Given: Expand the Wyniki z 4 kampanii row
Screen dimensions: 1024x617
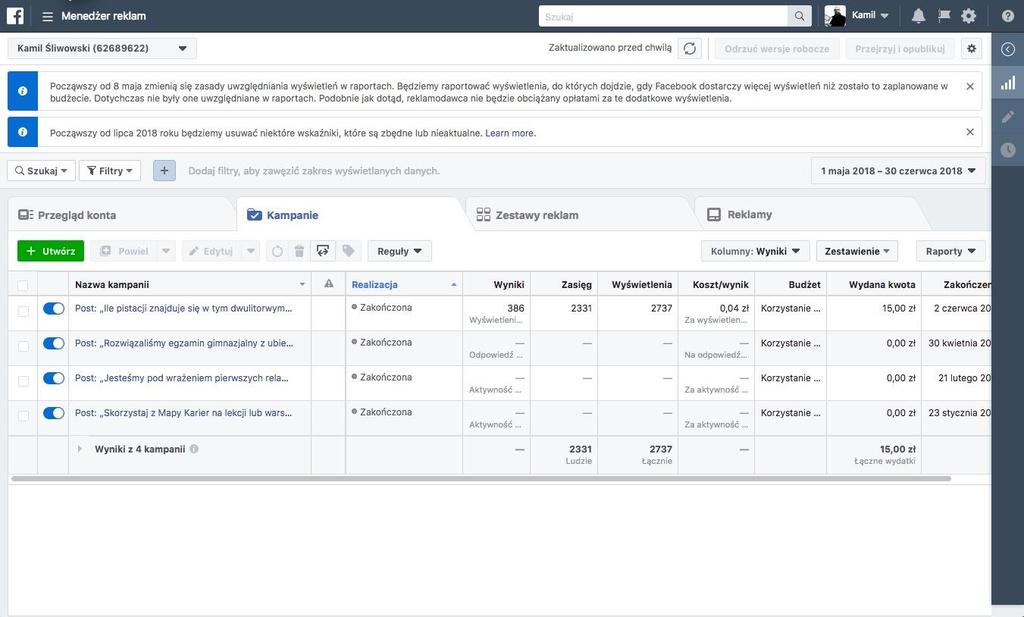Looking at the screenshot, I should coord(80,449).
